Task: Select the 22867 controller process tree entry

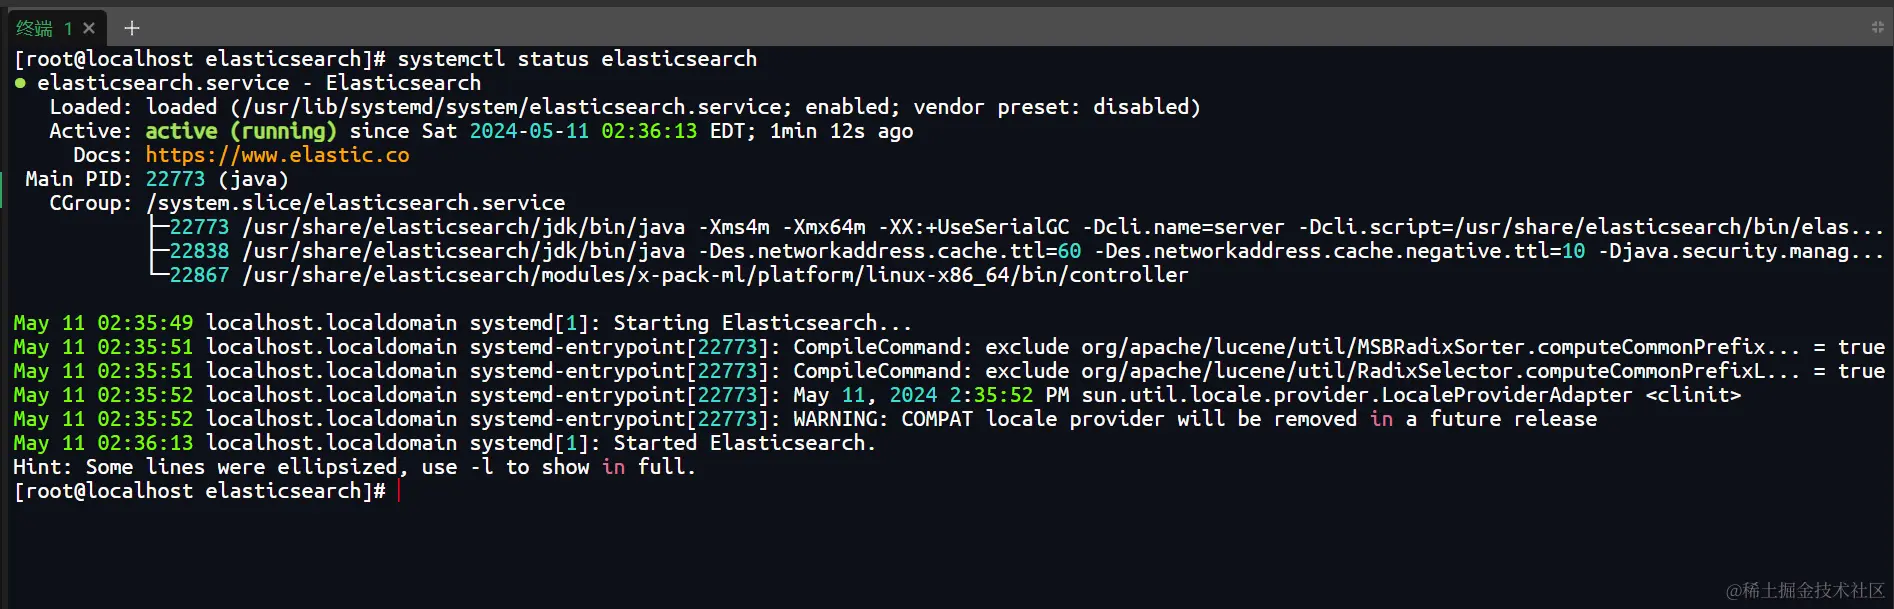Action: (x=199, y=275)
